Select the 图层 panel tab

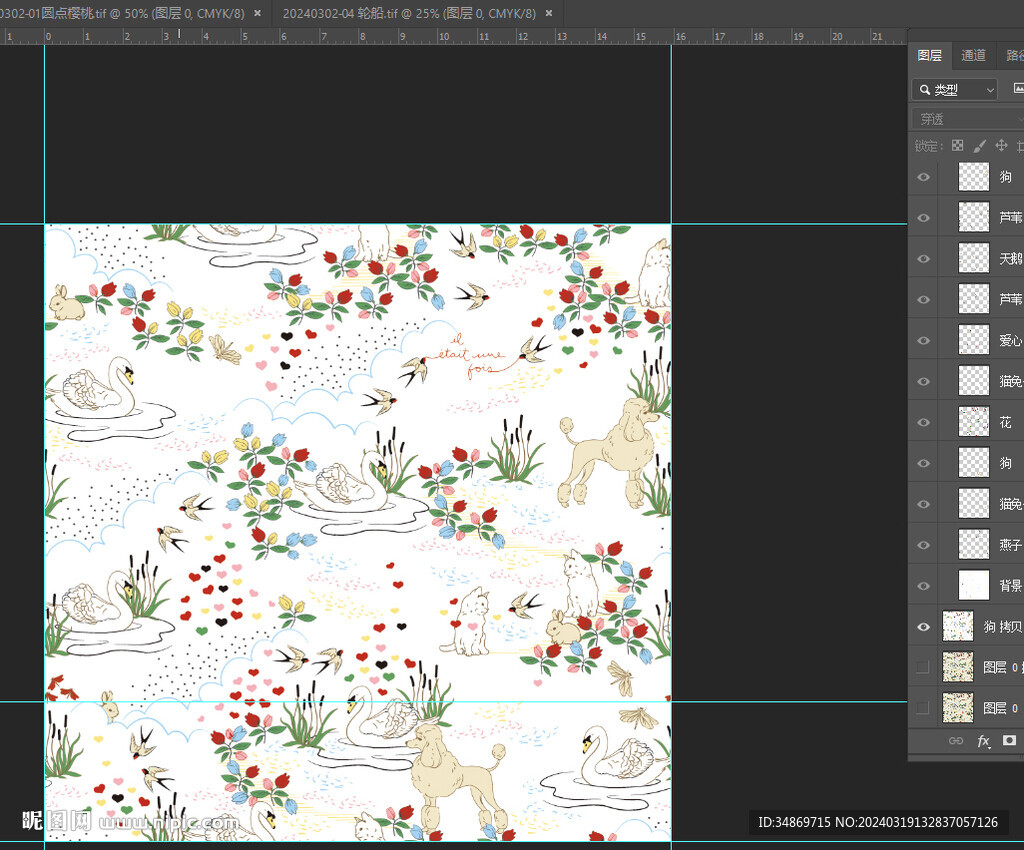pyautogui.click(x=929, y=55)
